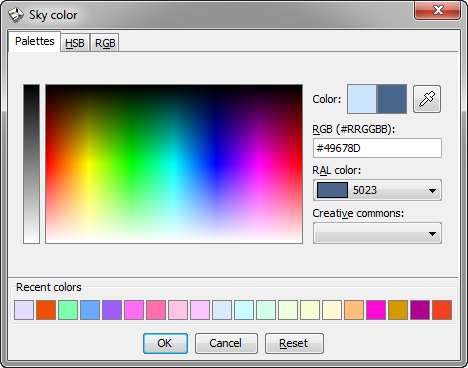Select the cornflower blue recent color swatch
Screen dimensions: 468x368
(x=90, y=310)
